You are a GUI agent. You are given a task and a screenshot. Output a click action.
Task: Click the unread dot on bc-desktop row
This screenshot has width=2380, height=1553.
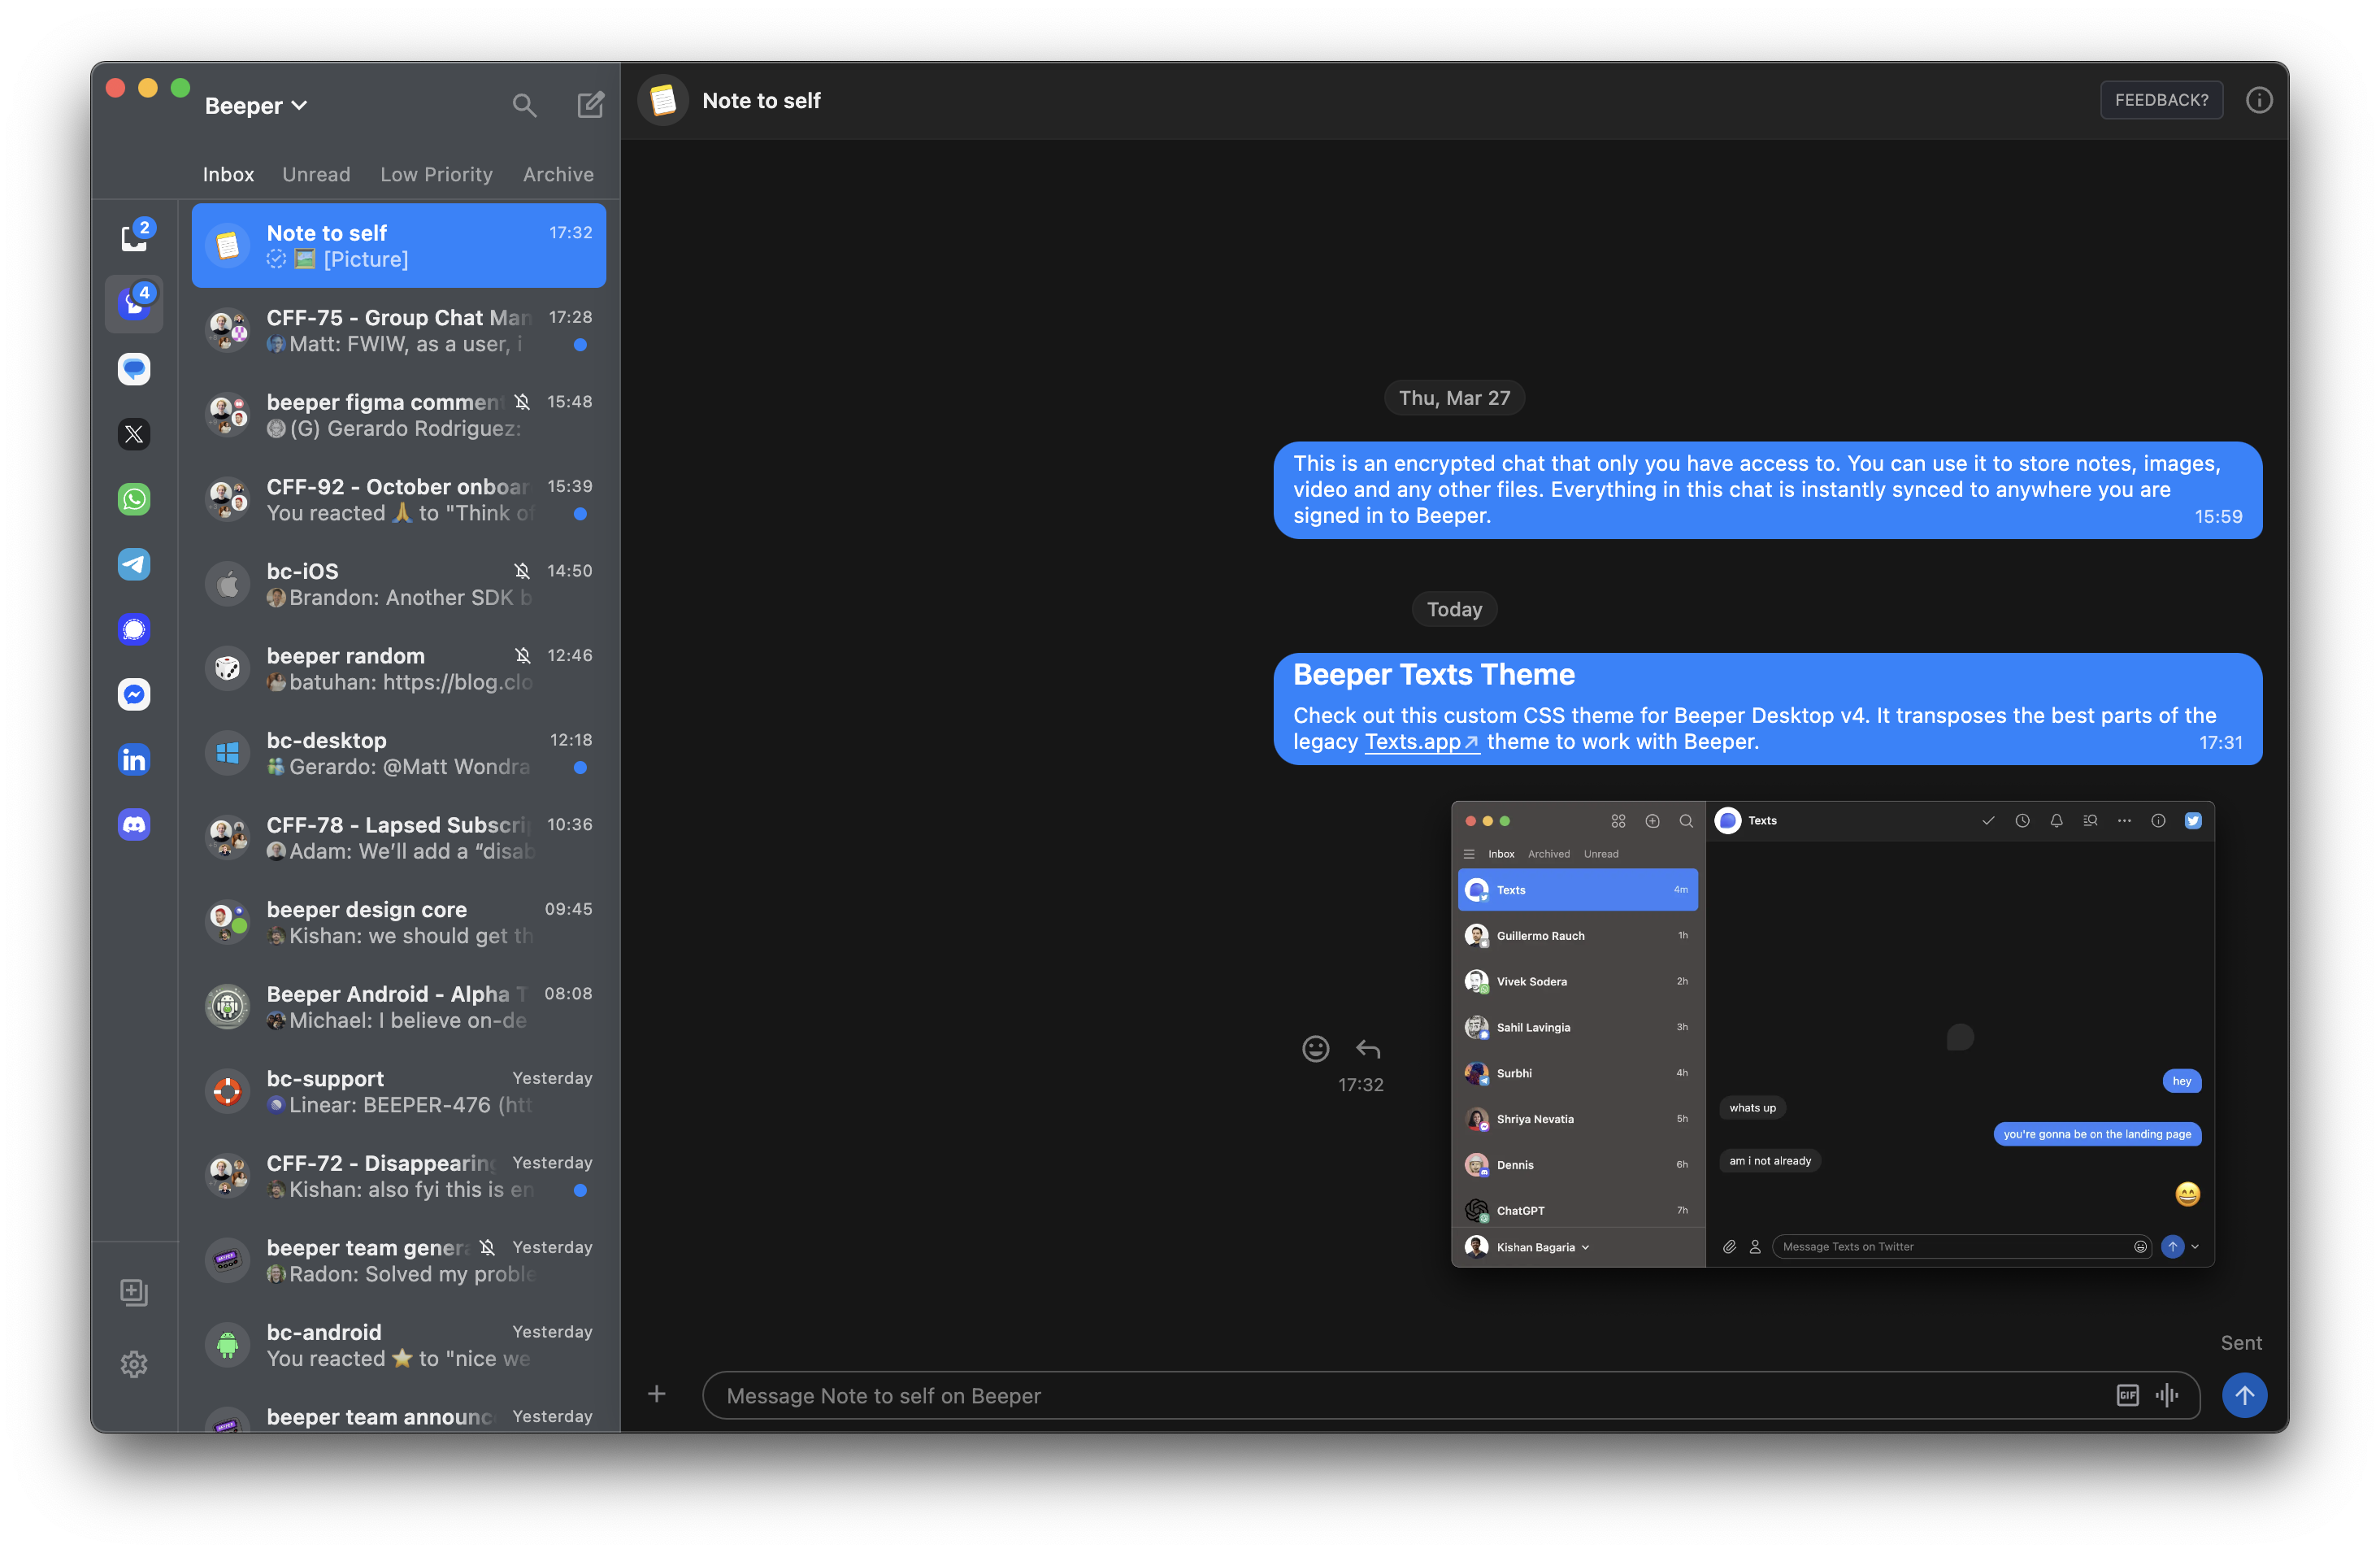[580, 768]
